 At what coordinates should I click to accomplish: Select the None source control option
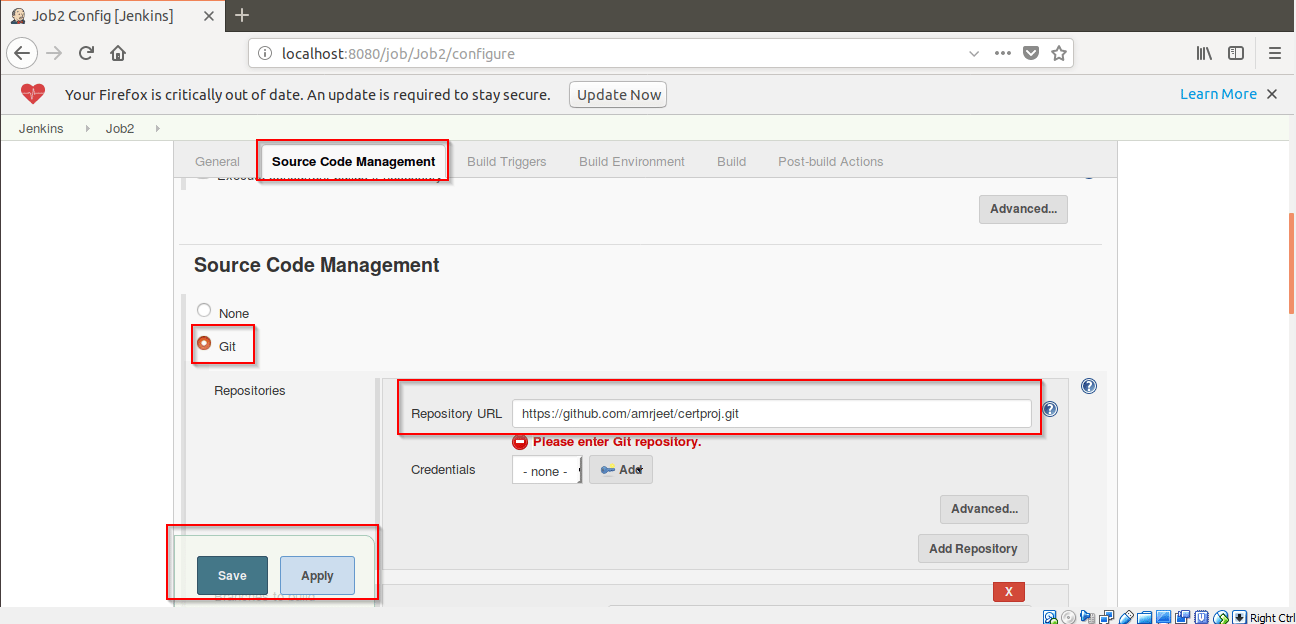pos(204,311)
